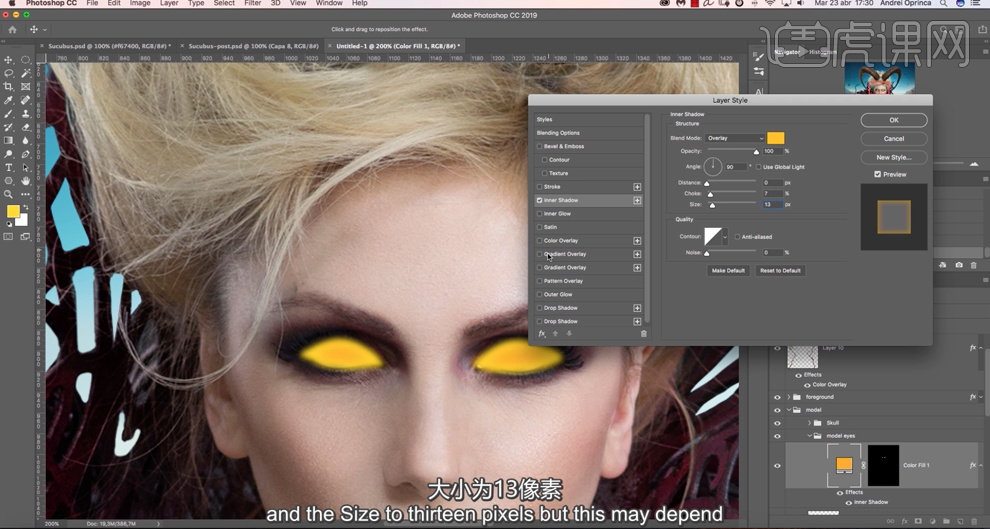The image size is (990, 529).
Task: Click the Color Fill 1 layer mask thumbnail
Action: pos(882,465)
